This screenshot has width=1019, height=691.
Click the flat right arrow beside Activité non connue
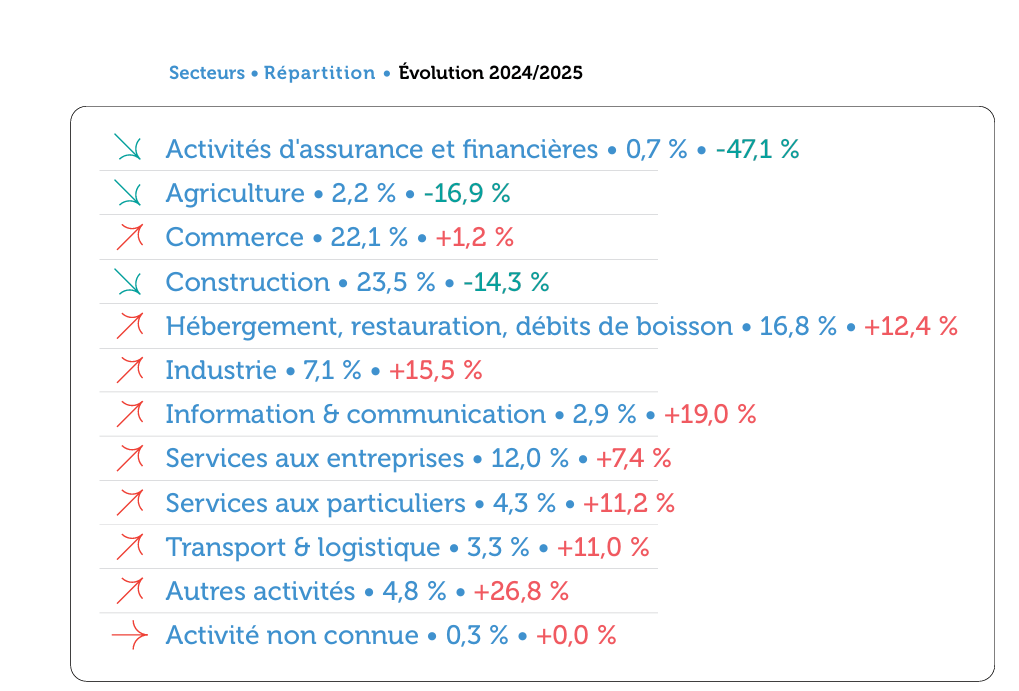point(129,634)
